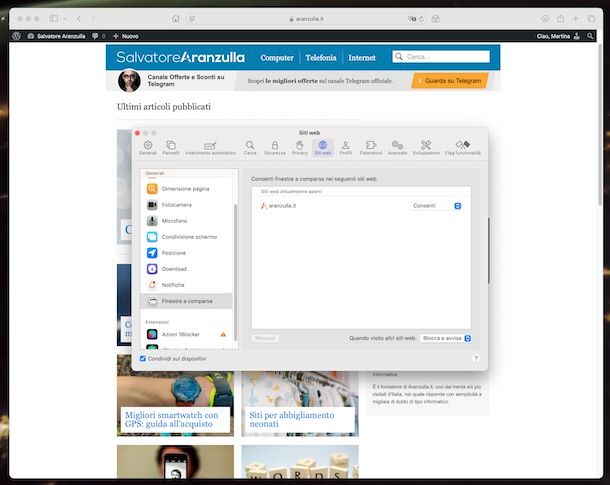
Task: Click Nuovo in the WordPress admin bar
Action: [126, 36]
